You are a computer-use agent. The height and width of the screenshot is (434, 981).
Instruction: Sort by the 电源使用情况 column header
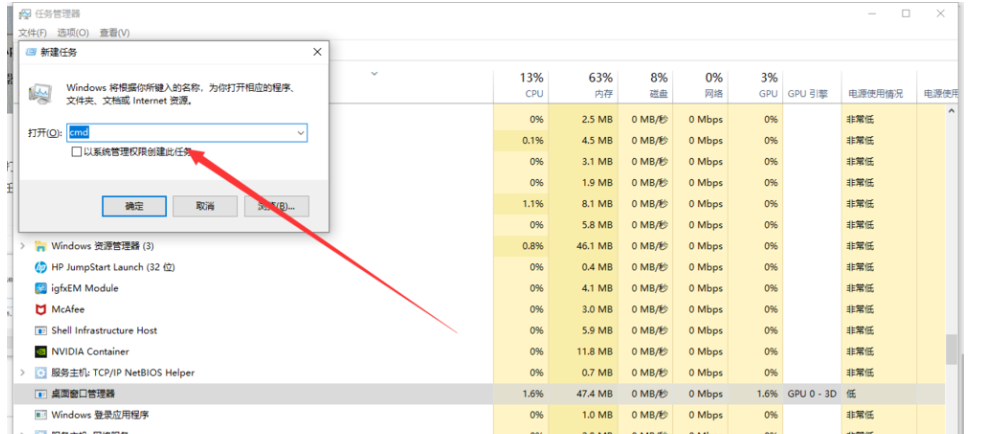[879, 86]
